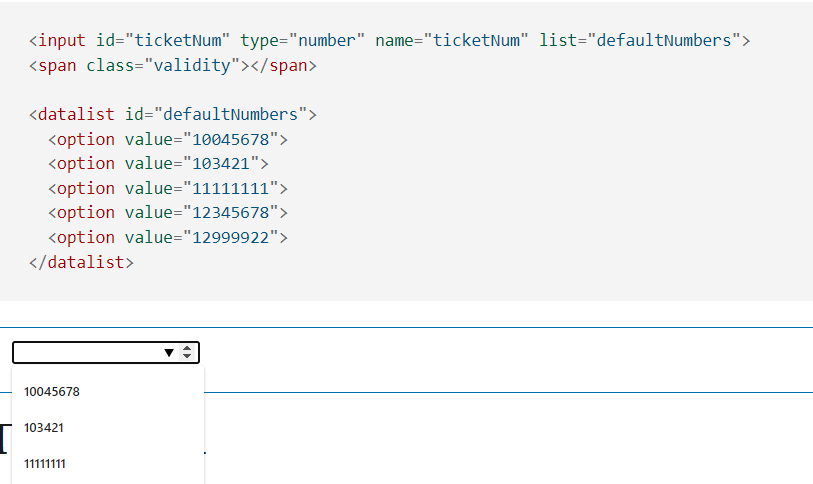Increase the number with the spinner up arrow
This screenshot has width=813, height=484.
[x=187, y=349]
